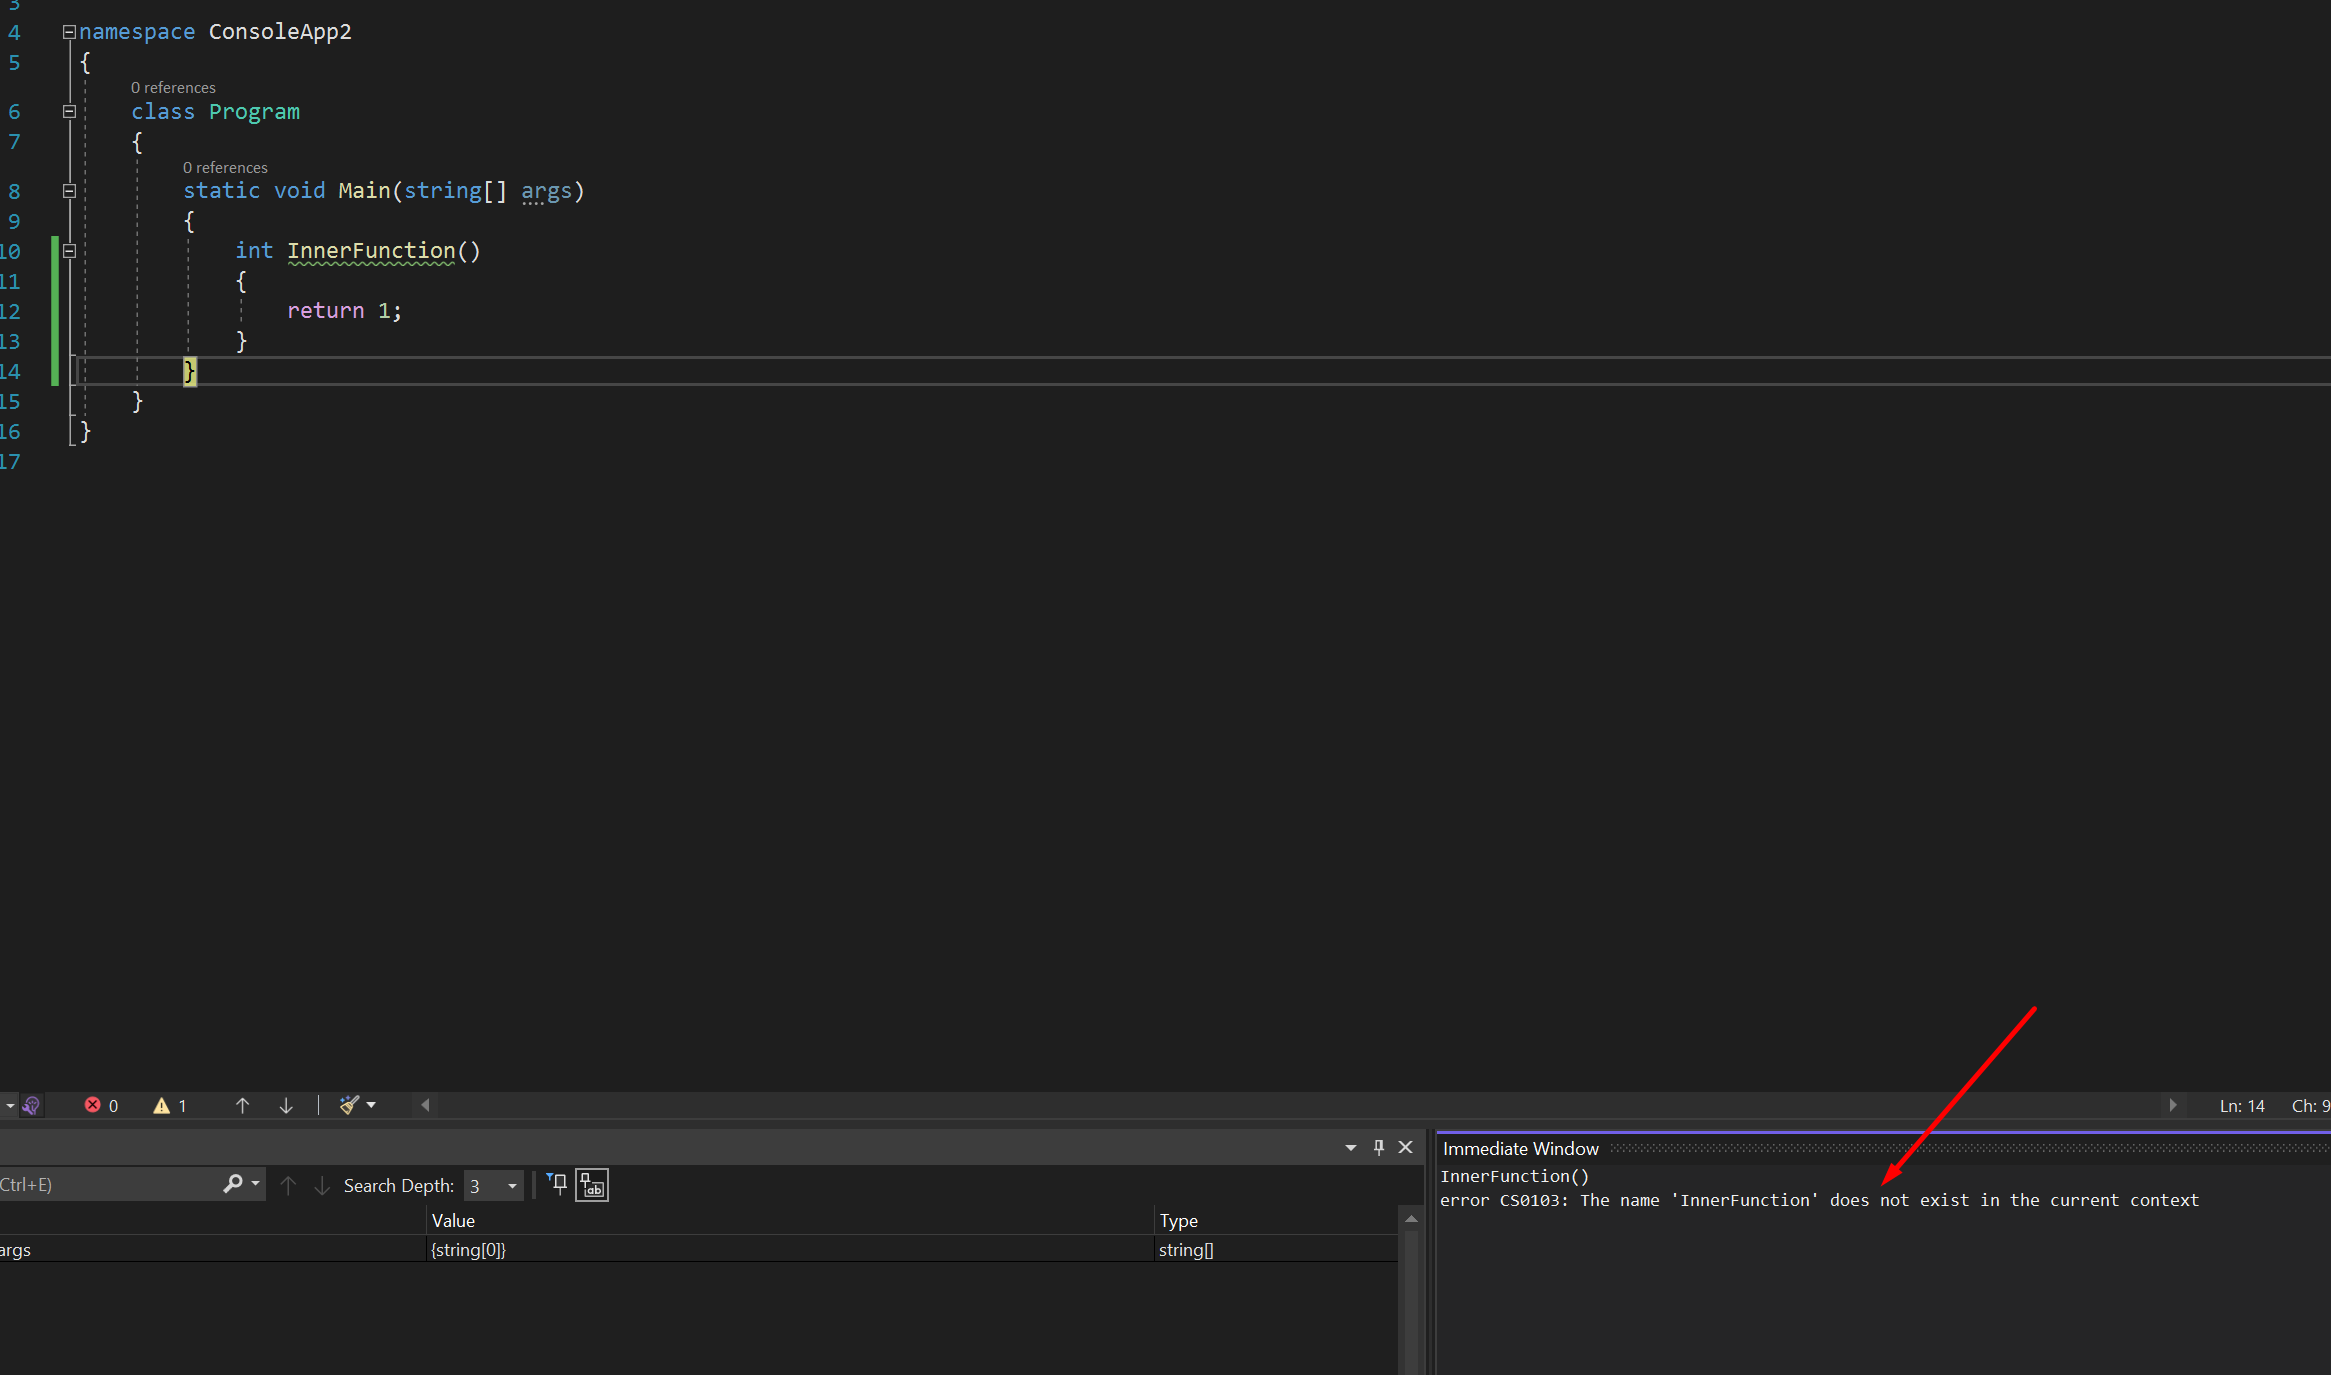Click the error CS0103 message line
The height and width of the screenshot is (1375, 2331).
(x=1819, y=1200)
